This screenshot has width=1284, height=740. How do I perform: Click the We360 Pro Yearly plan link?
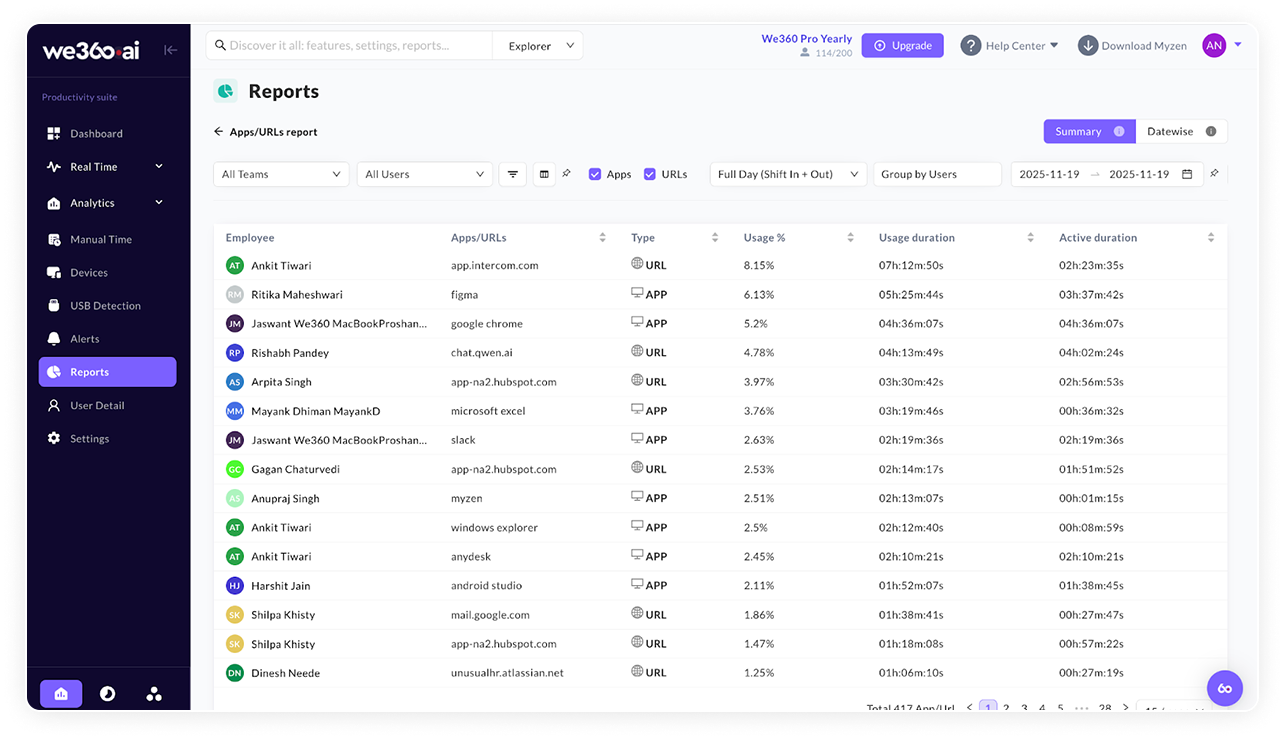tap(807, 39)
